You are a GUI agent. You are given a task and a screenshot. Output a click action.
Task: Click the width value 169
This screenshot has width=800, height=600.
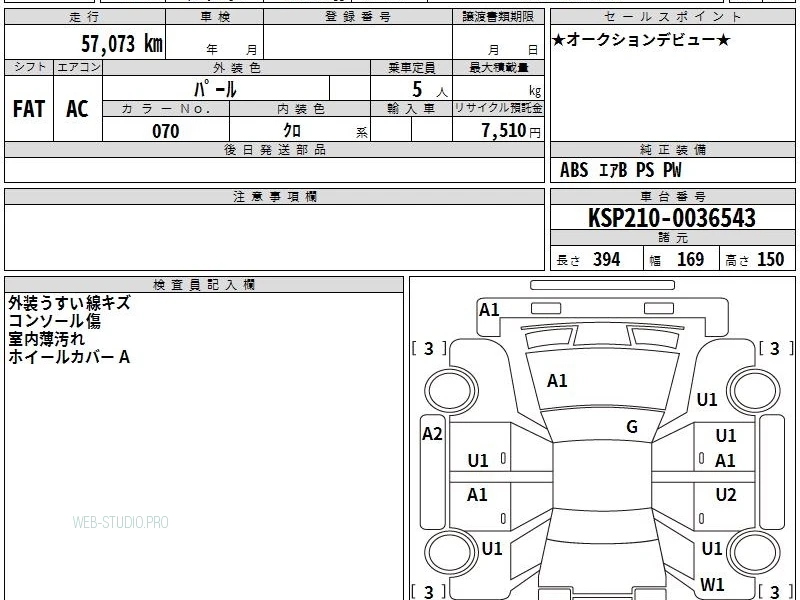pos(690,259)
